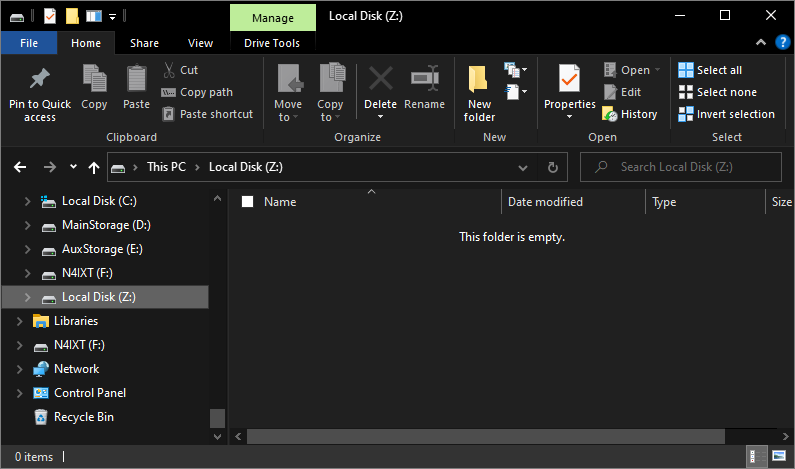The image size is (795, 469).
Task: Go up one level with the up arrow
Action: pos(94,167)
